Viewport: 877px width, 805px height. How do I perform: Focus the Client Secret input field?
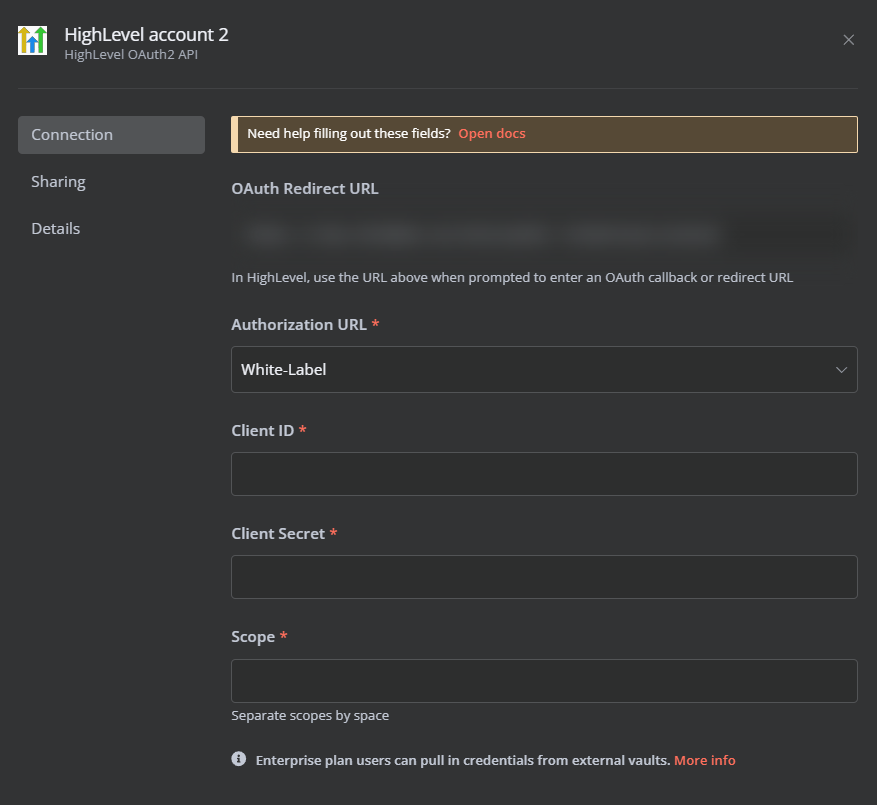click(544, 577)
